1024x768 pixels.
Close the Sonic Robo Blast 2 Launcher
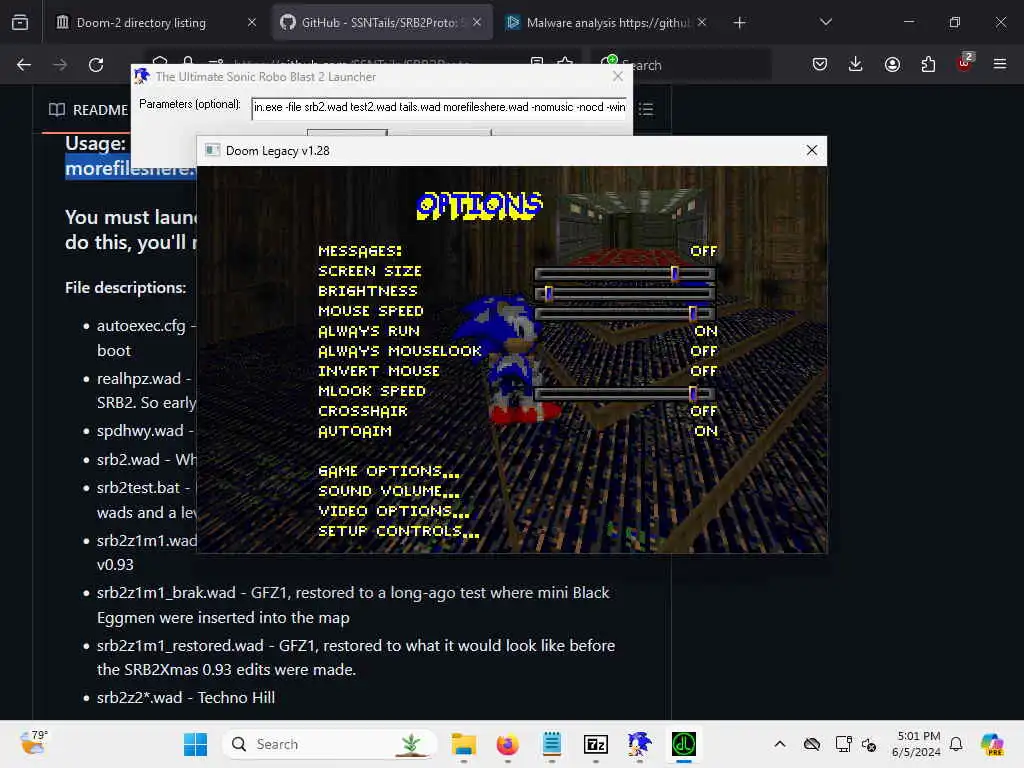coord(618,76)
